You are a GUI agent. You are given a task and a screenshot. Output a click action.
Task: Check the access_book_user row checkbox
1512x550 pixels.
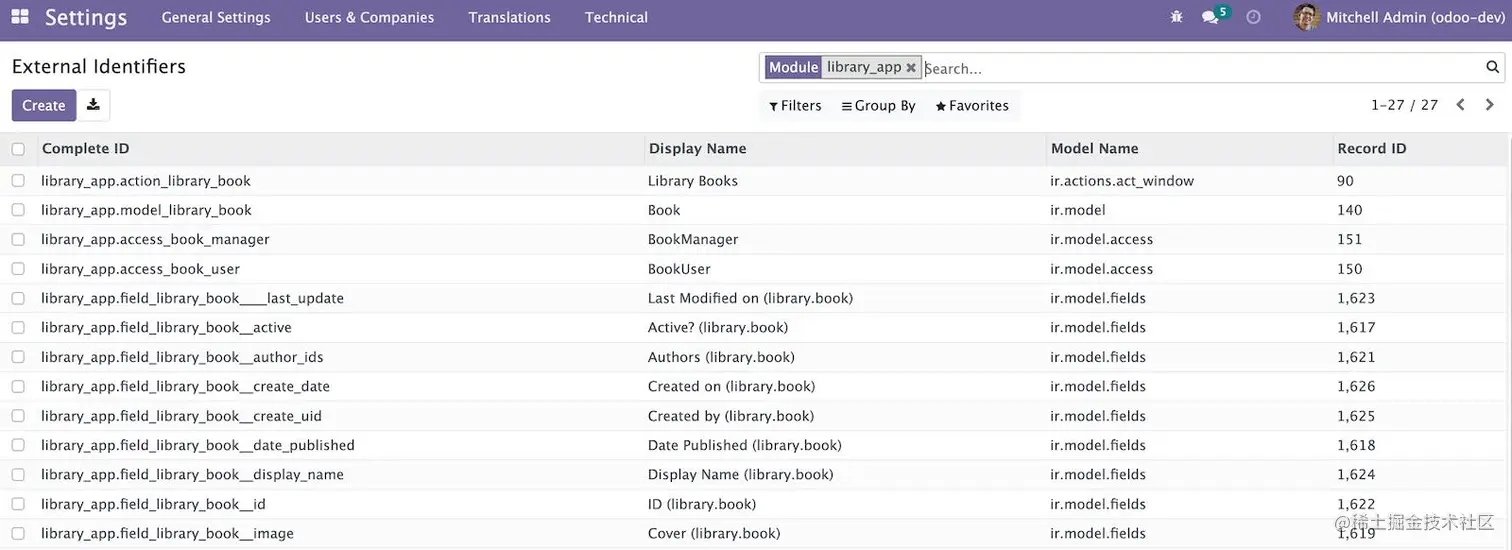pyautogui.click(x=18, y=269)
